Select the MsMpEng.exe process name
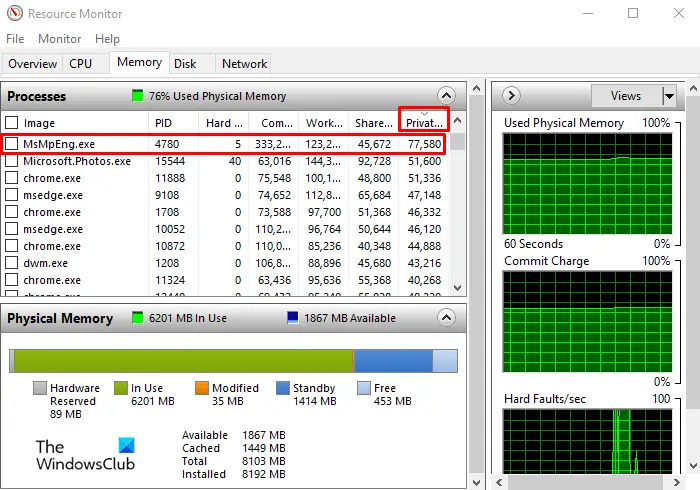This screenshot has height=490, width=700. 59,144
